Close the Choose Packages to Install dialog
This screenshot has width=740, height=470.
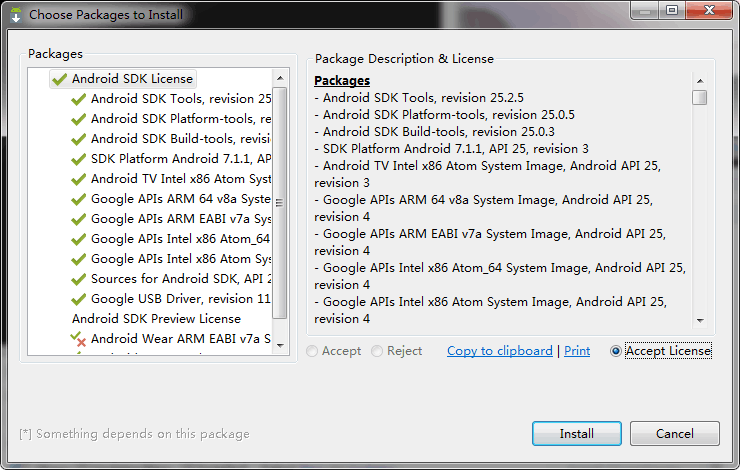709,10
